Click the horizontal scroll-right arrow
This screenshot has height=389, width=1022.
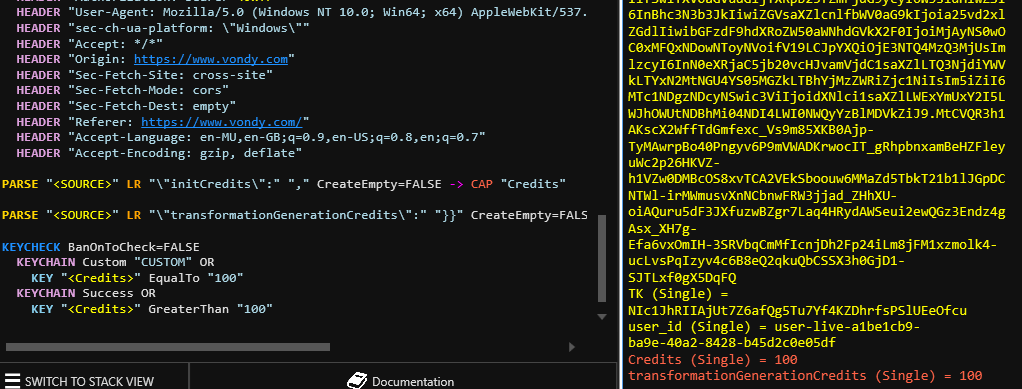coord(572,347)
